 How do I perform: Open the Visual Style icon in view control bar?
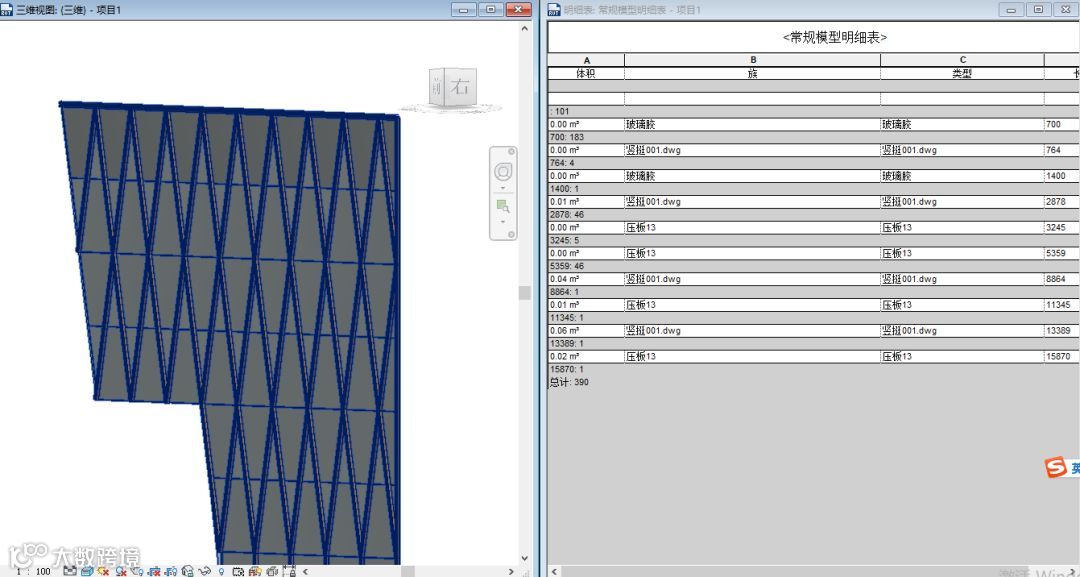point(87,571)
